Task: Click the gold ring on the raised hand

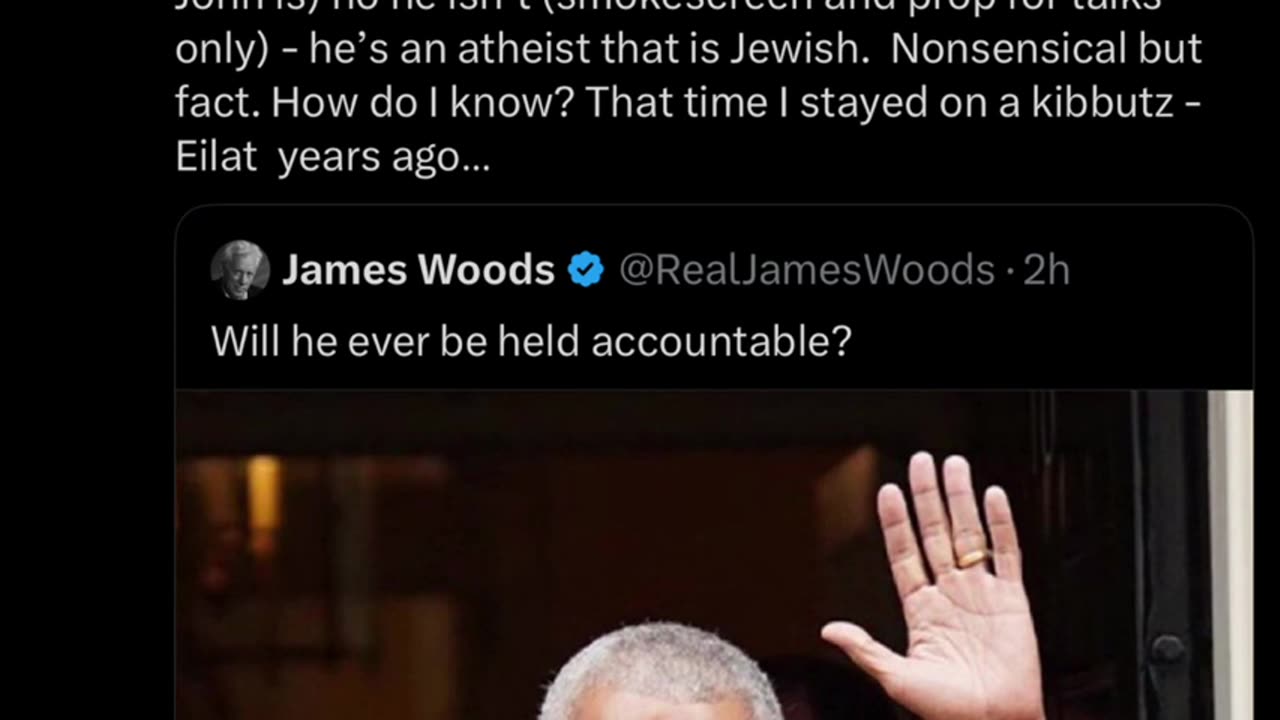Action: pos(972,558)
